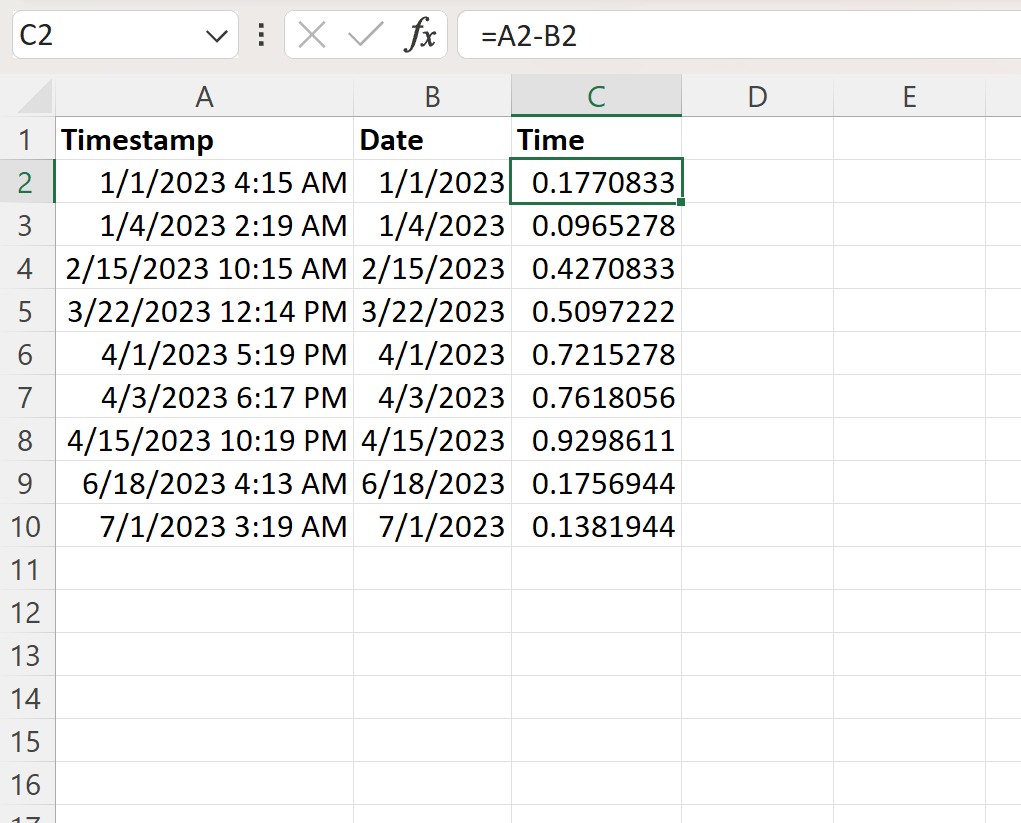Select row header 5
This screenshot has width=1021, height=823.
28,311
